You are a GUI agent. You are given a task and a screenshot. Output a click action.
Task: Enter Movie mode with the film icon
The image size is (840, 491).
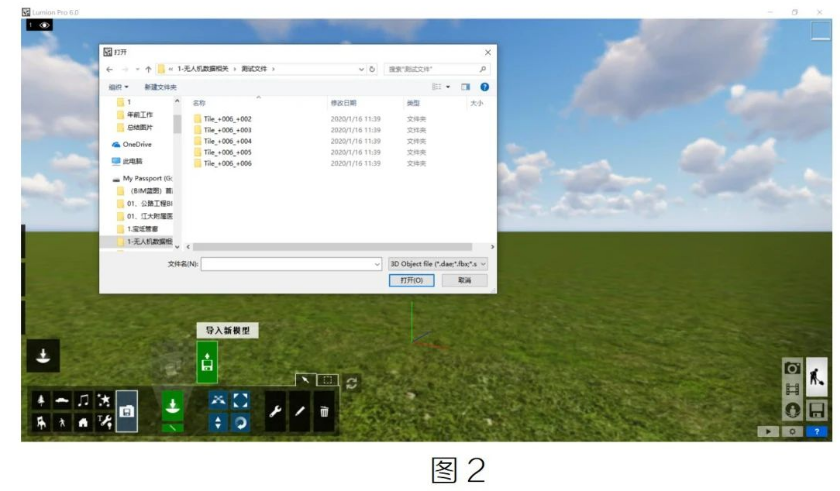click(792, 389)
